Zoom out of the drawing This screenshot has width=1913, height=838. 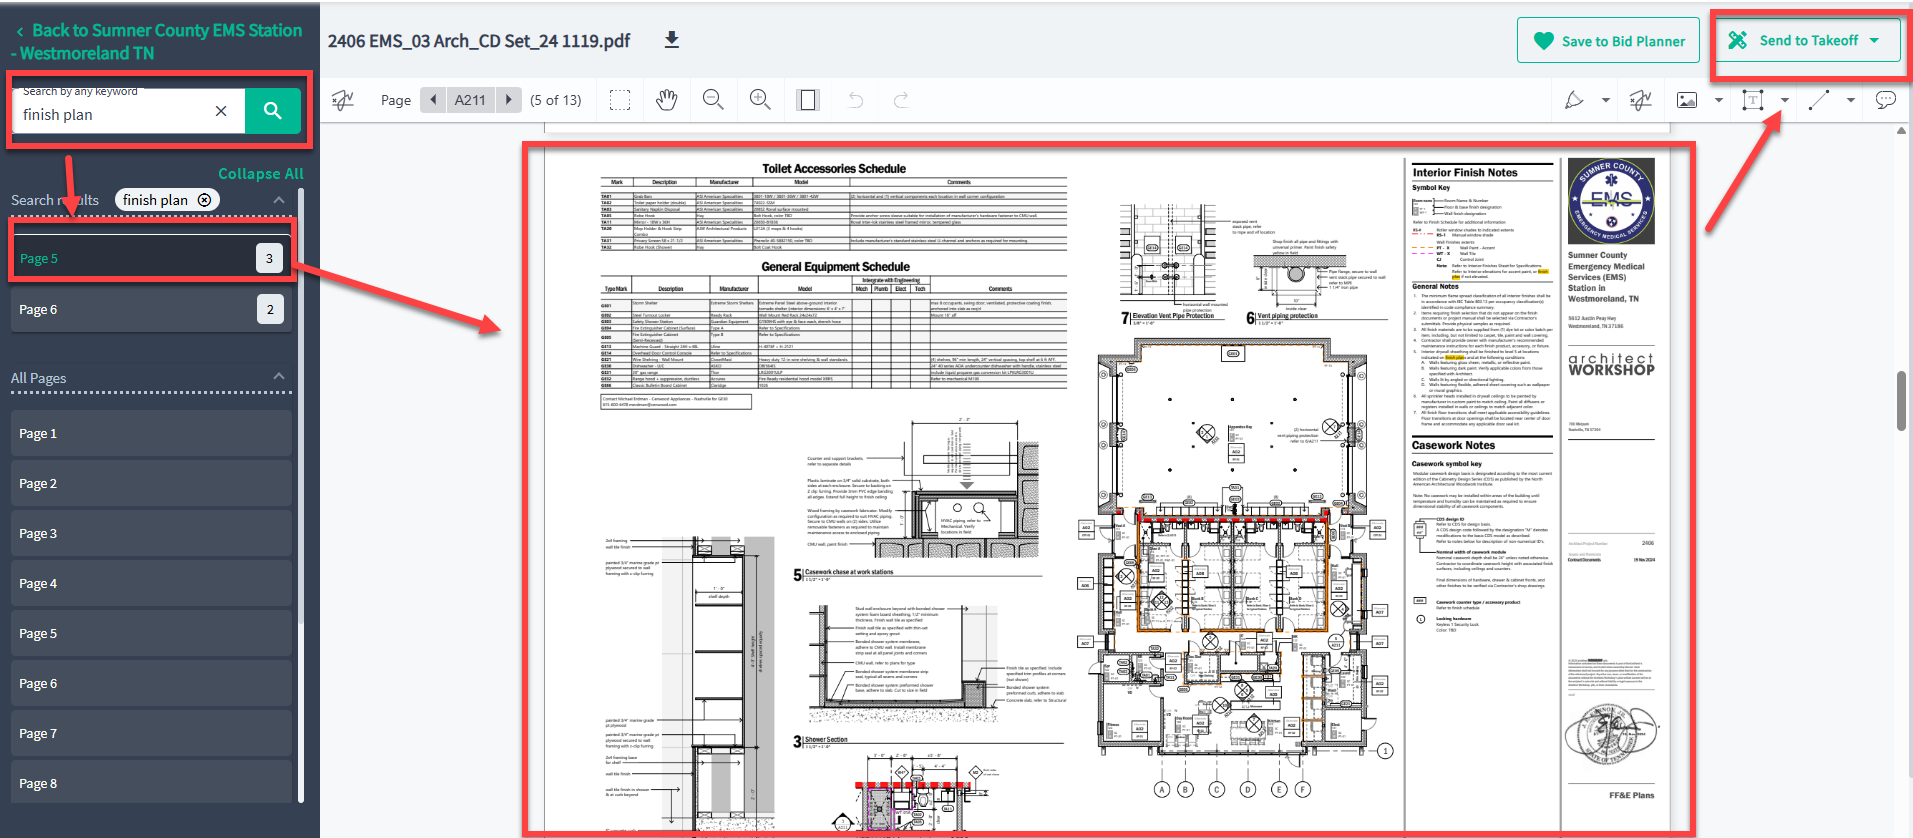point(713,100)
